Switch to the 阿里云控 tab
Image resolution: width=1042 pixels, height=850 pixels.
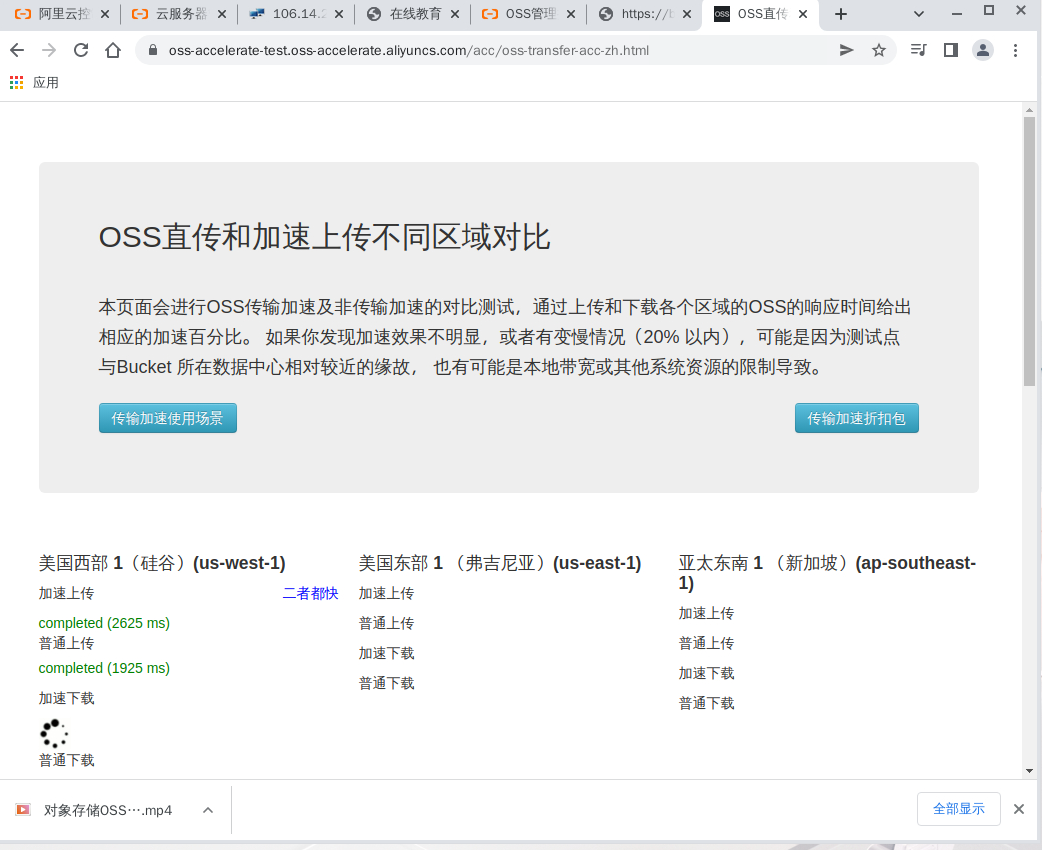click(x=59, y=14)
